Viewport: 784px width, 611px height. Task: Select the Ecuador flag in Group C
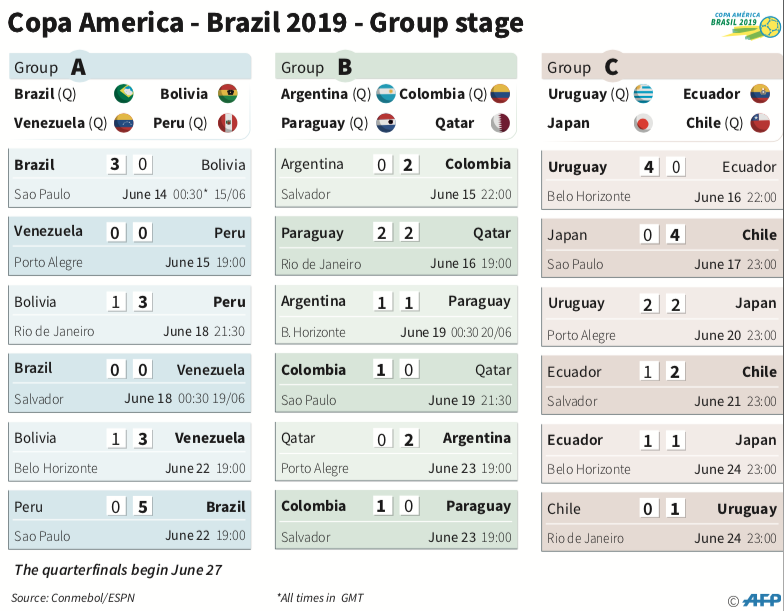tap(760, 94)
